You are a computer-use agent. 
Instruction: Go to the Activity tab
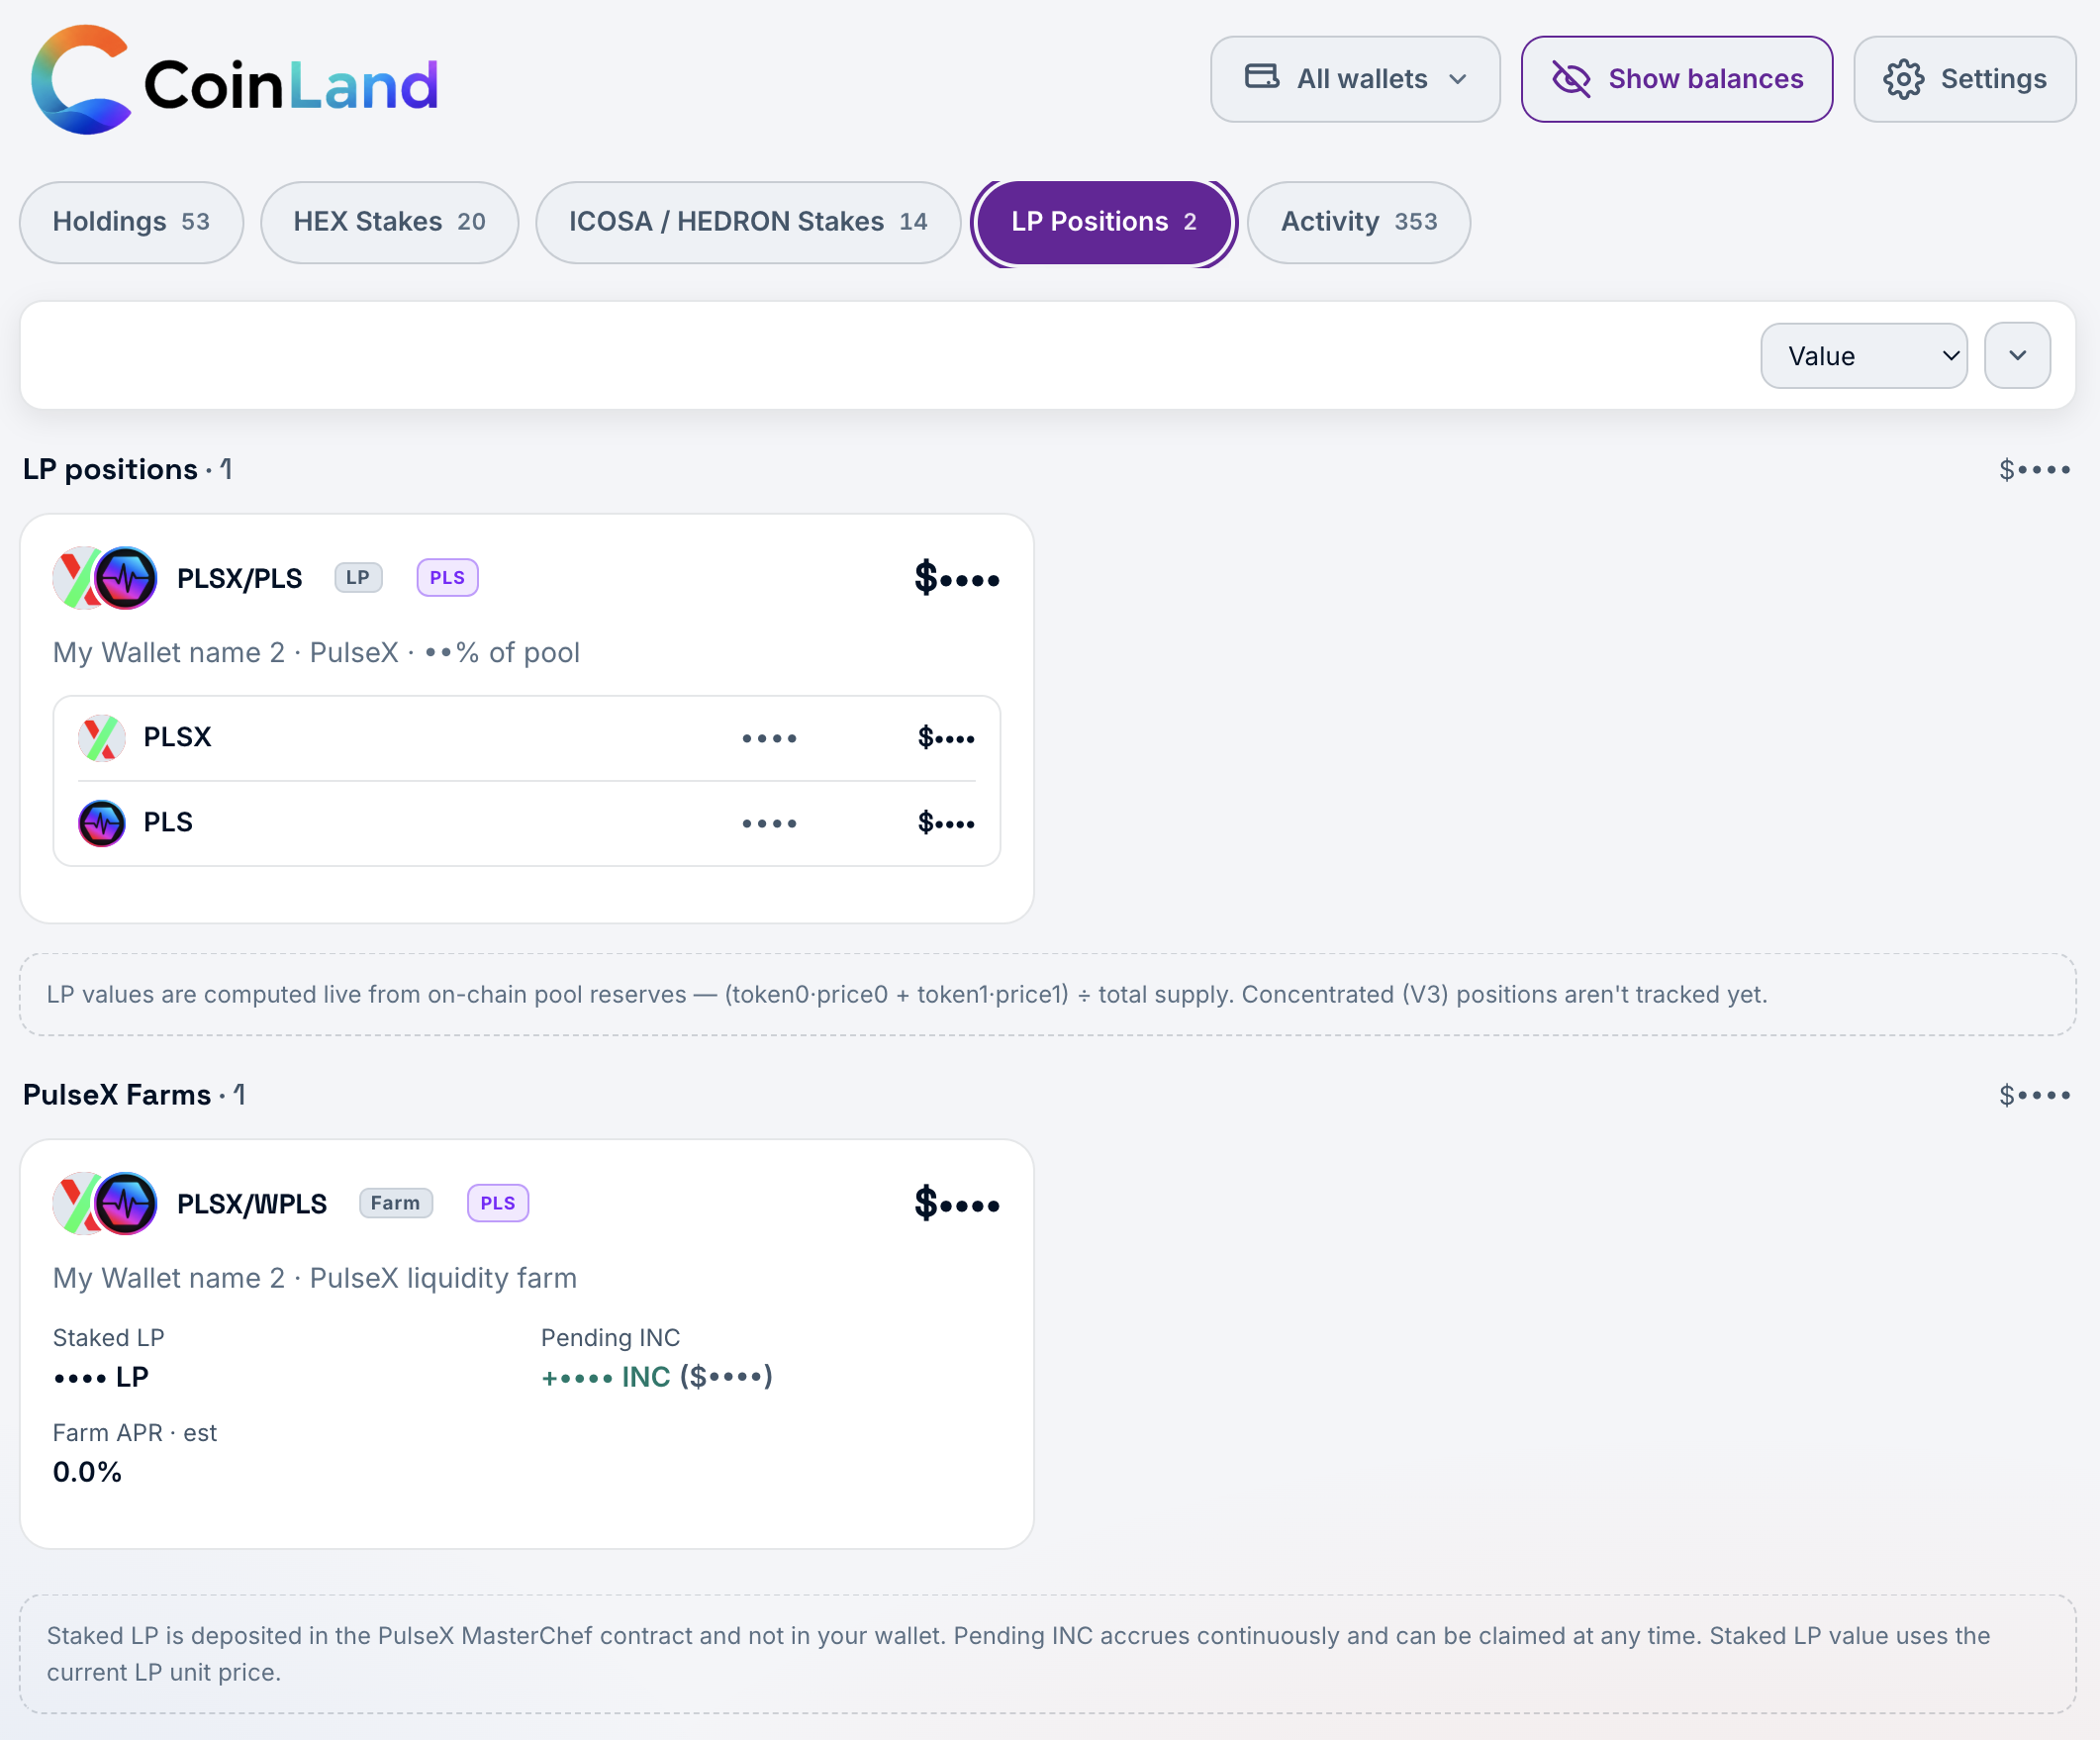[x=1359, y=222]
